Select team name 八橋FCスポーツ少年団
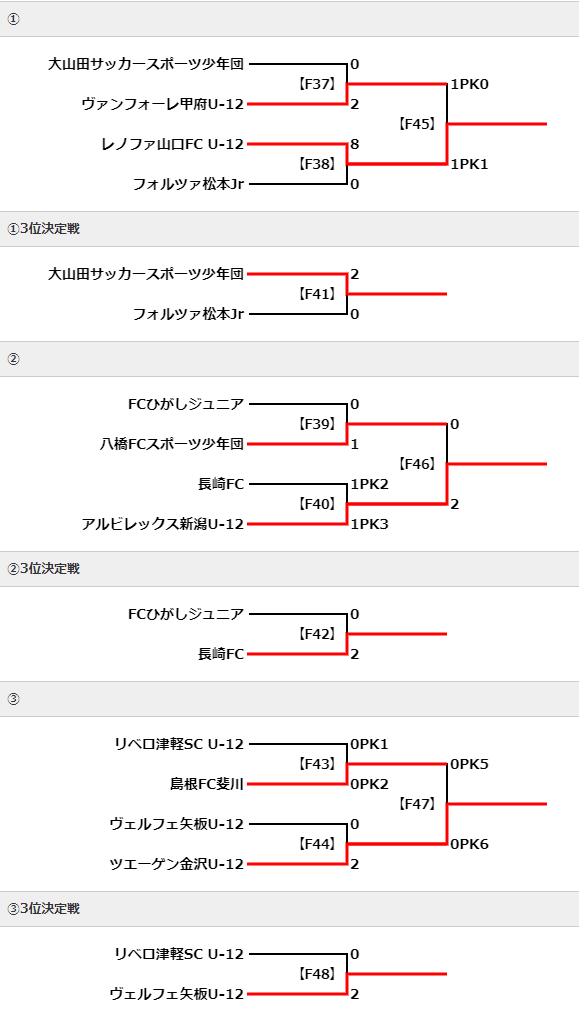Image resolution: width=579 pixels, height=1017 pixels. [x=172, y=444]
